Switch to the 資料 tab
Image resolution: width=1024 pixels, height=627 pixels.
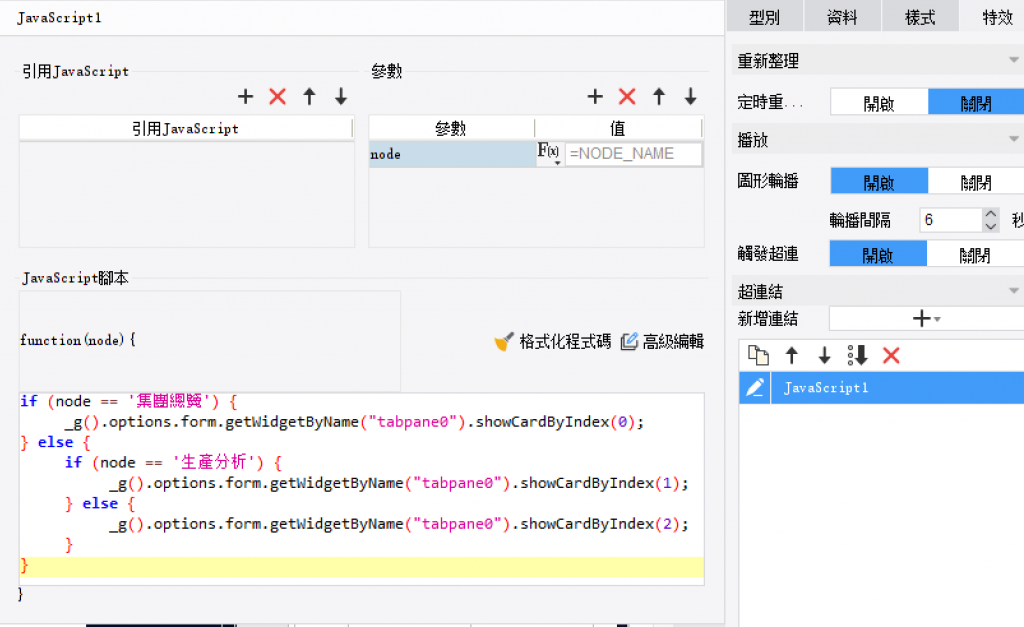point(842,17)
